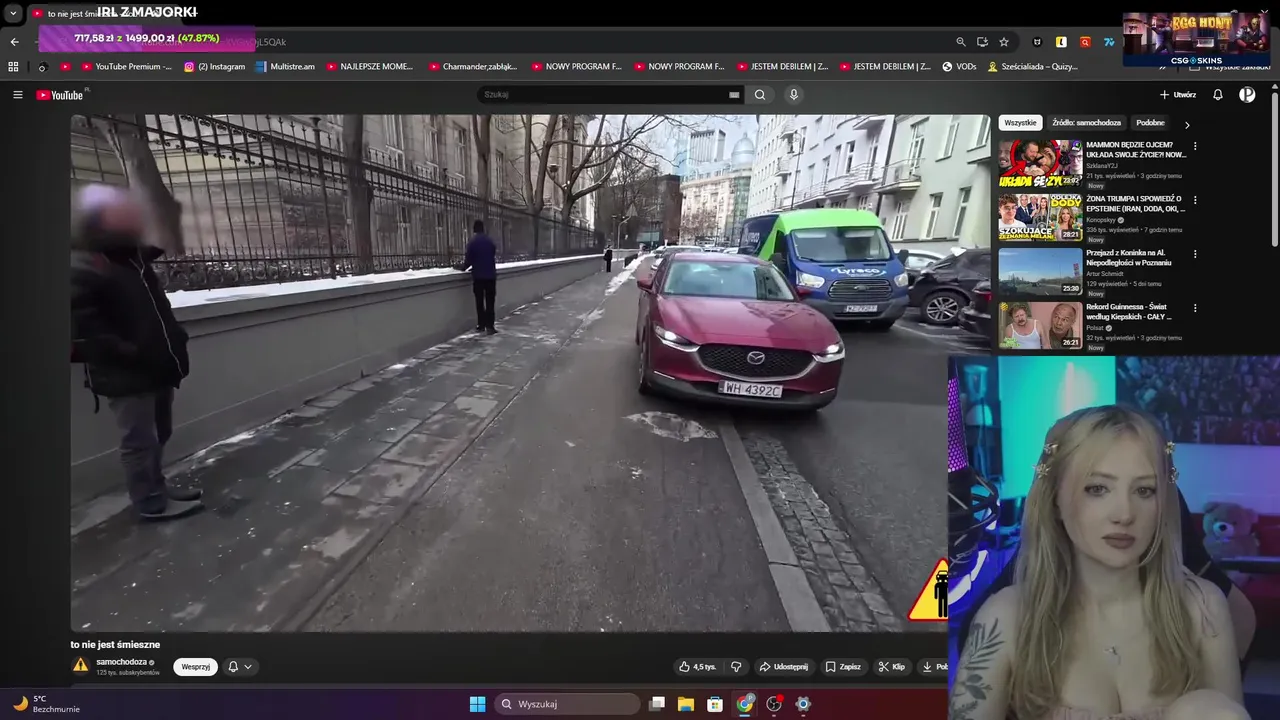Image resolution: width=1280 pixels, height=720 pixels.
Task: Open OBS Studio from the taskbar
Action: [x=774, y=704]
